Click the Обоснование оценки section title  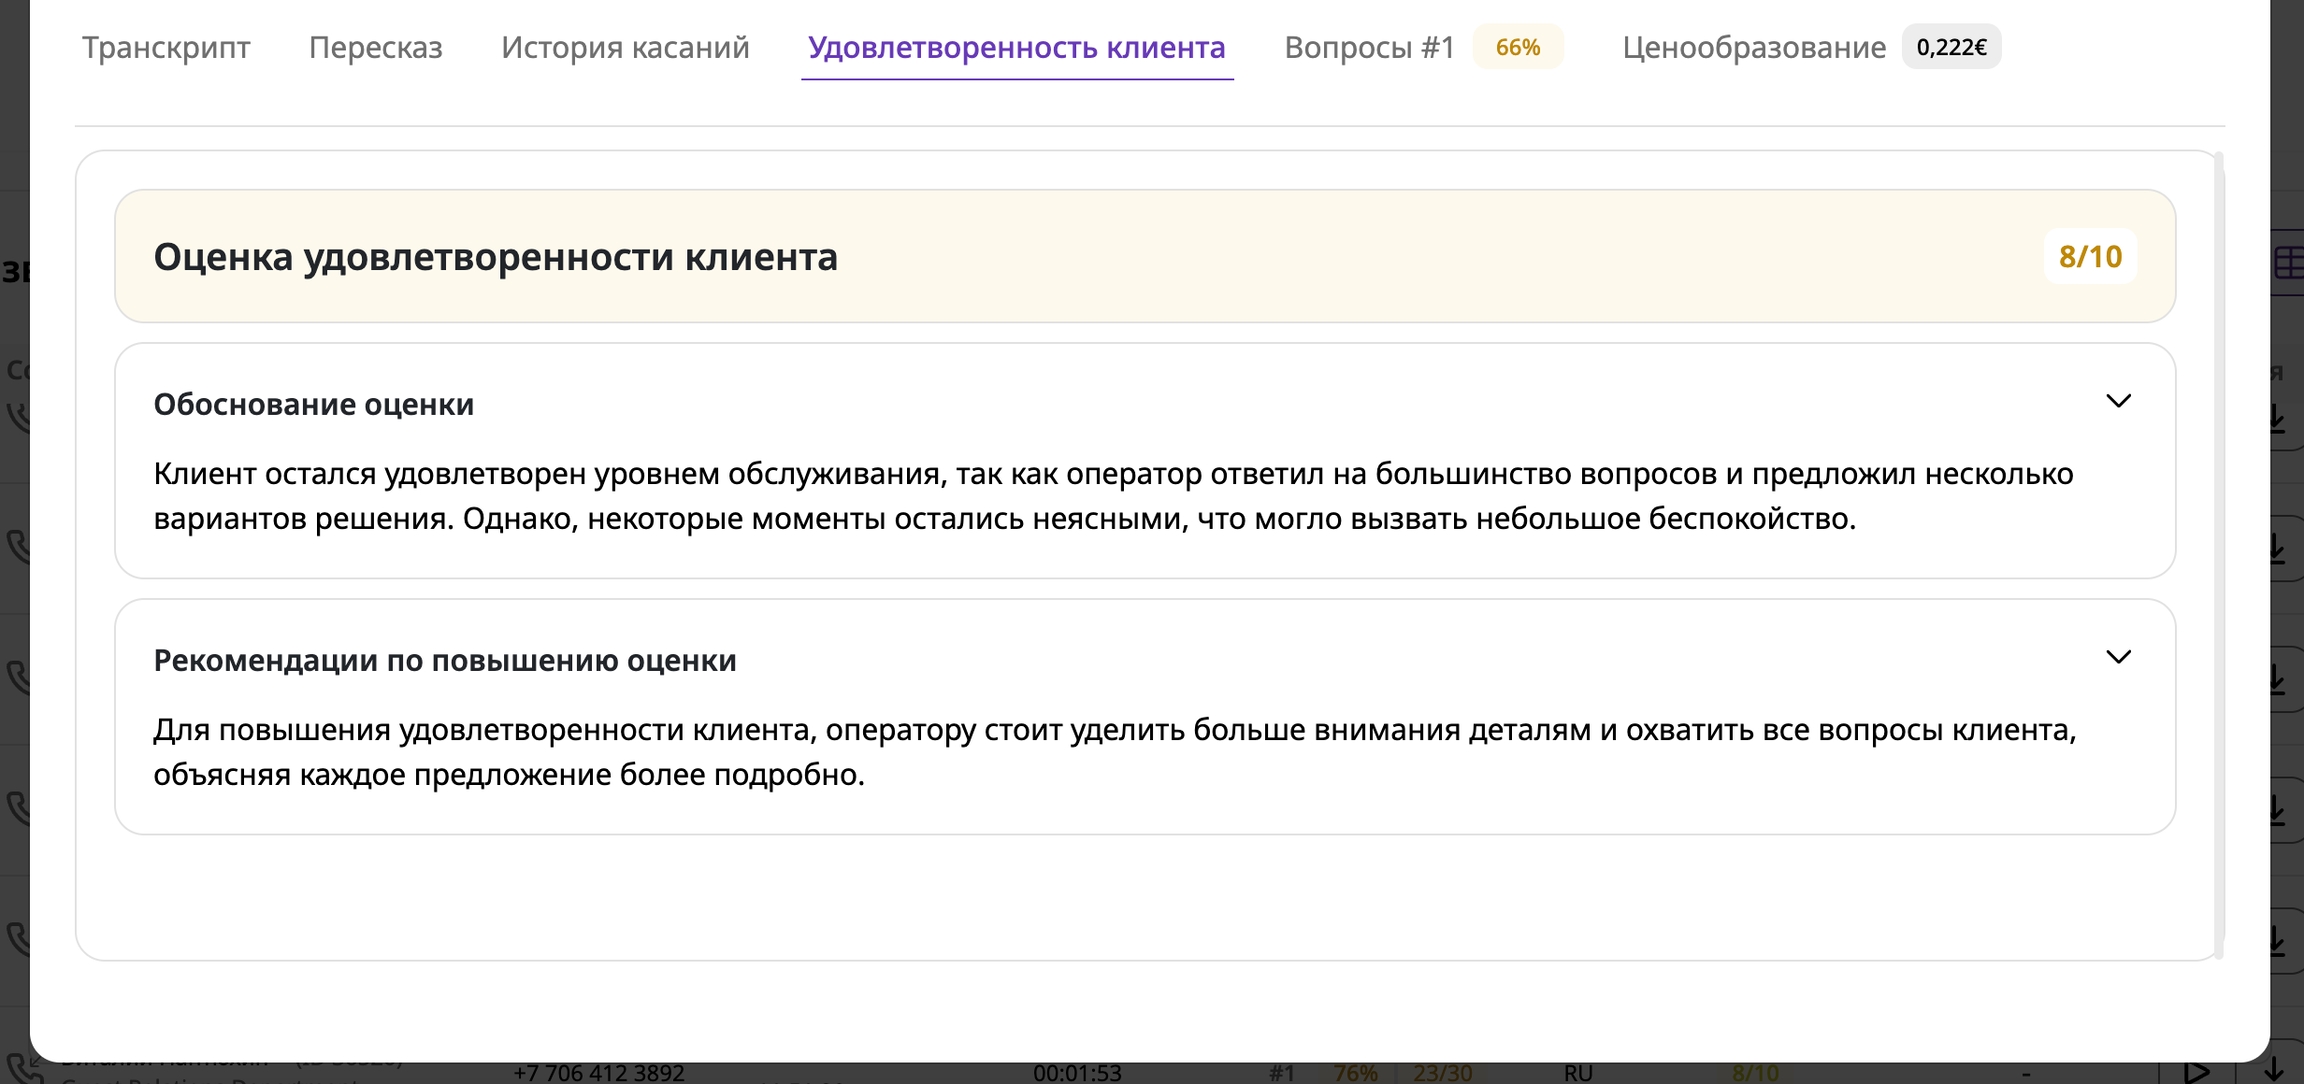pyautogui.click(x=313, y=404)
